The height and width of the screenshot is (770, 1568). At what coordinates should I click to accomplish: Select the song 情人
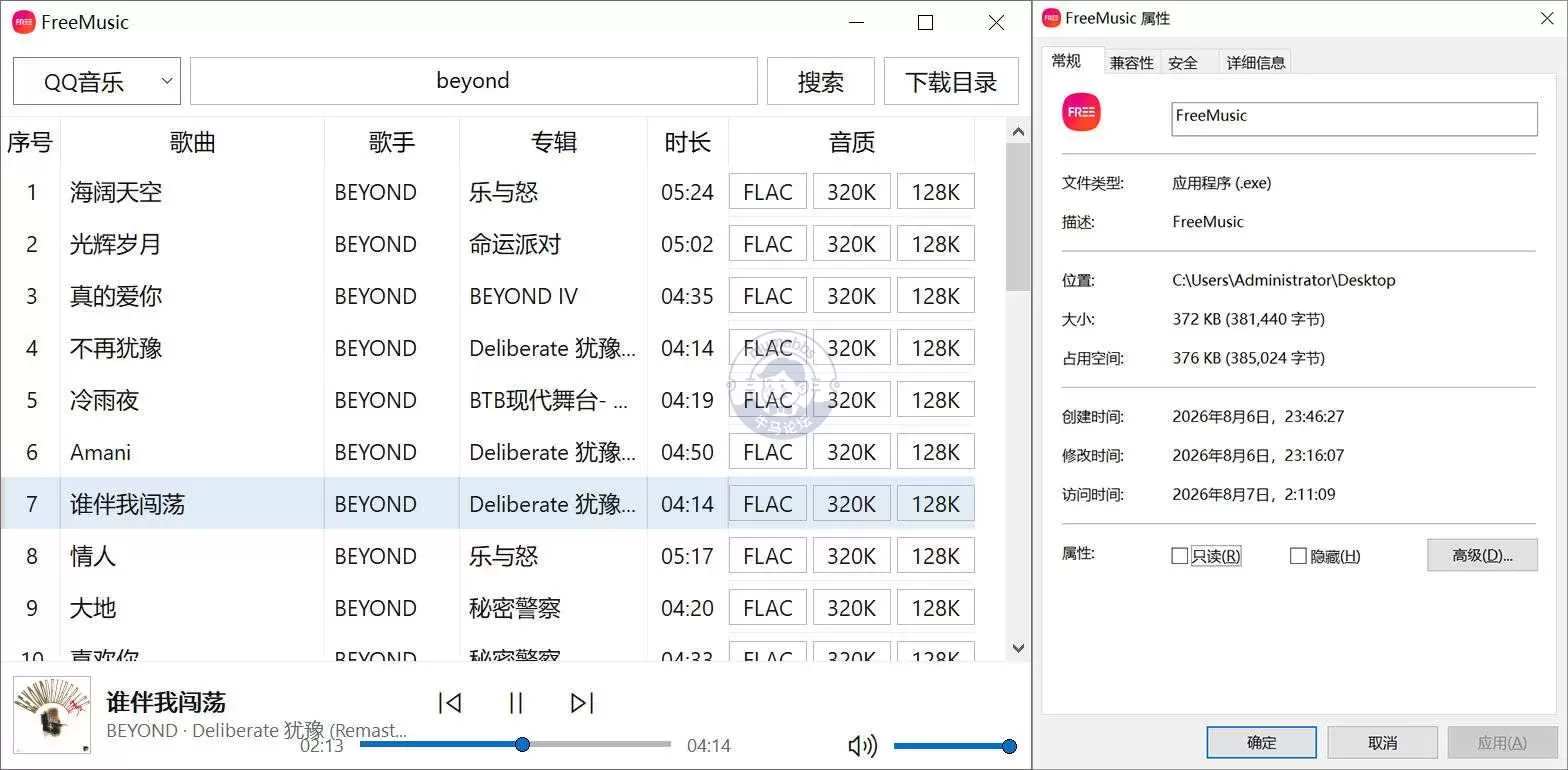coord(93,556)
